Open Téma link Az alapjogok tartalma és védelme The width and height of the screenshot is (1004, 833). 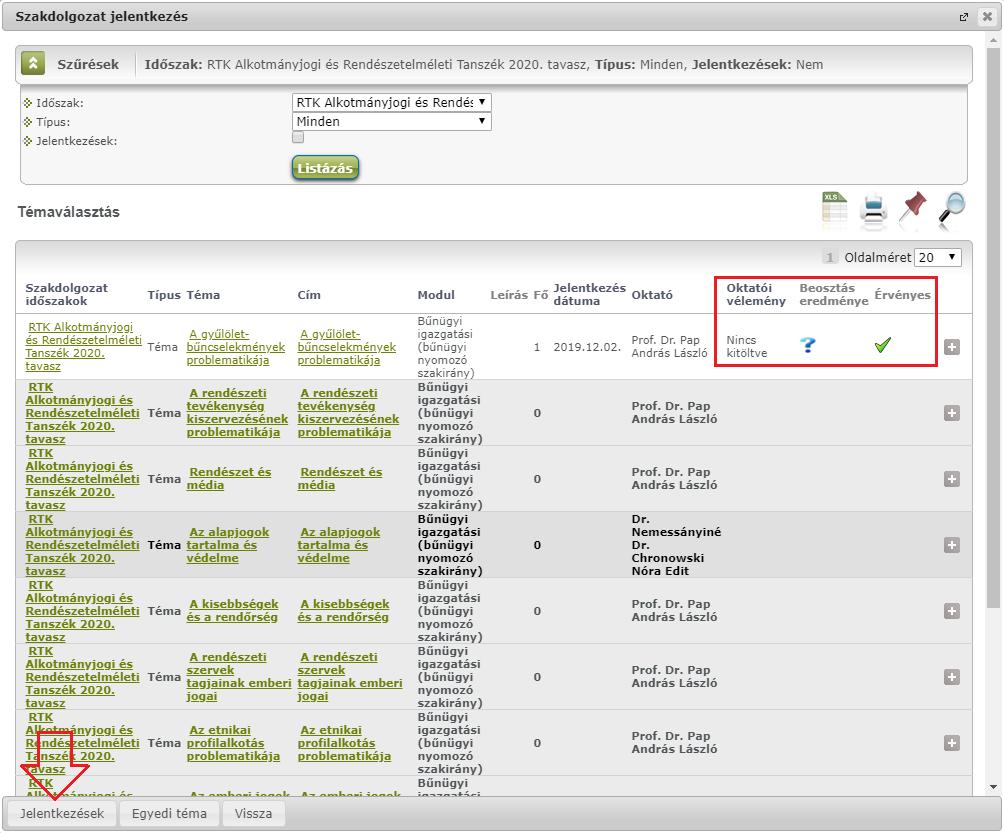click(227, 545)
